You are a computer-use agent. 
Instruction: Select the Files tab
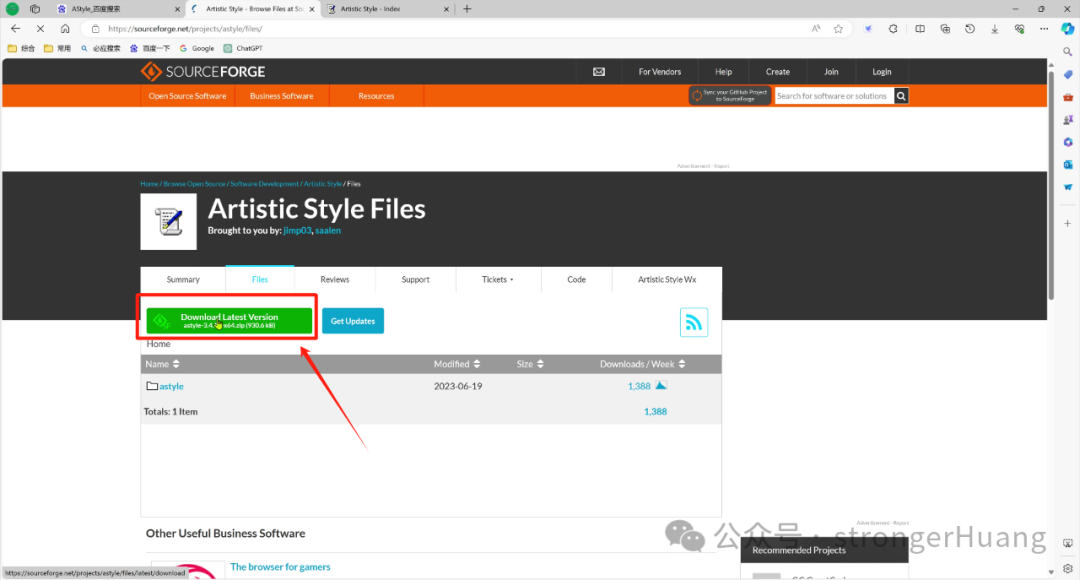point(260,280)
